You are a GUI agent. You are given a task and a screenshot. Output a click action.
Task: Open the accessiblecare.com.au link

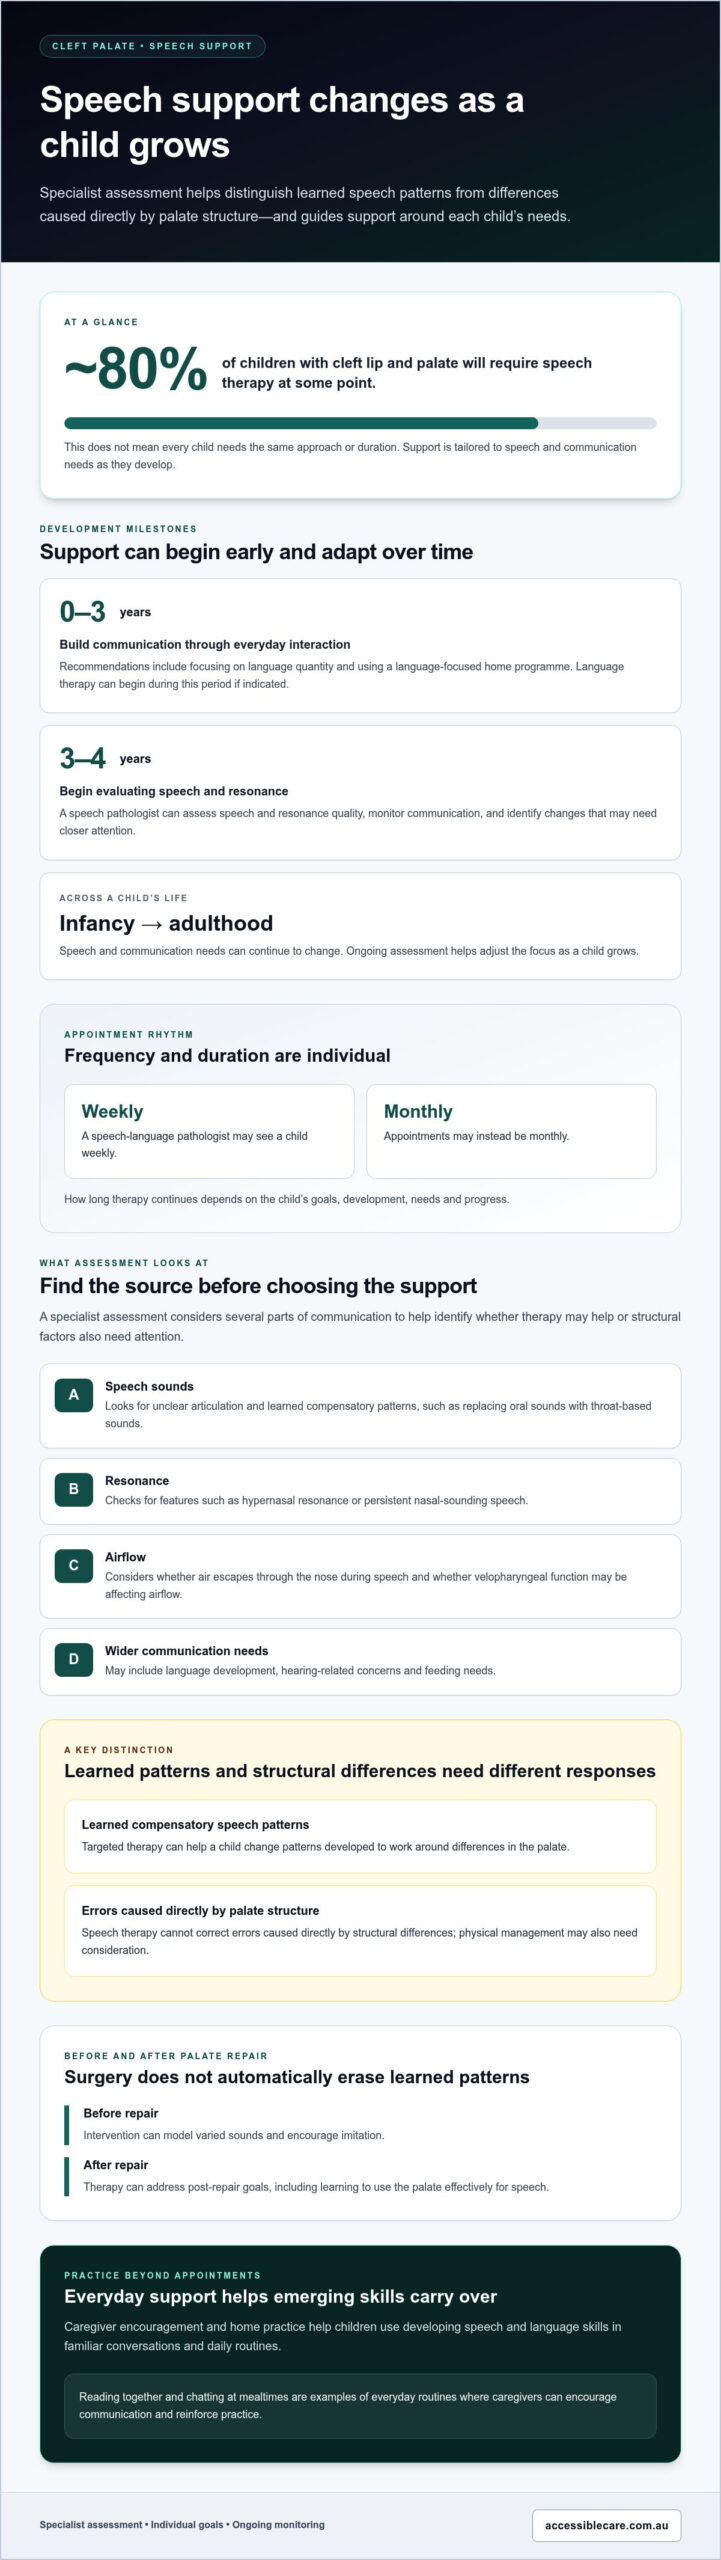pos(606,2525)
